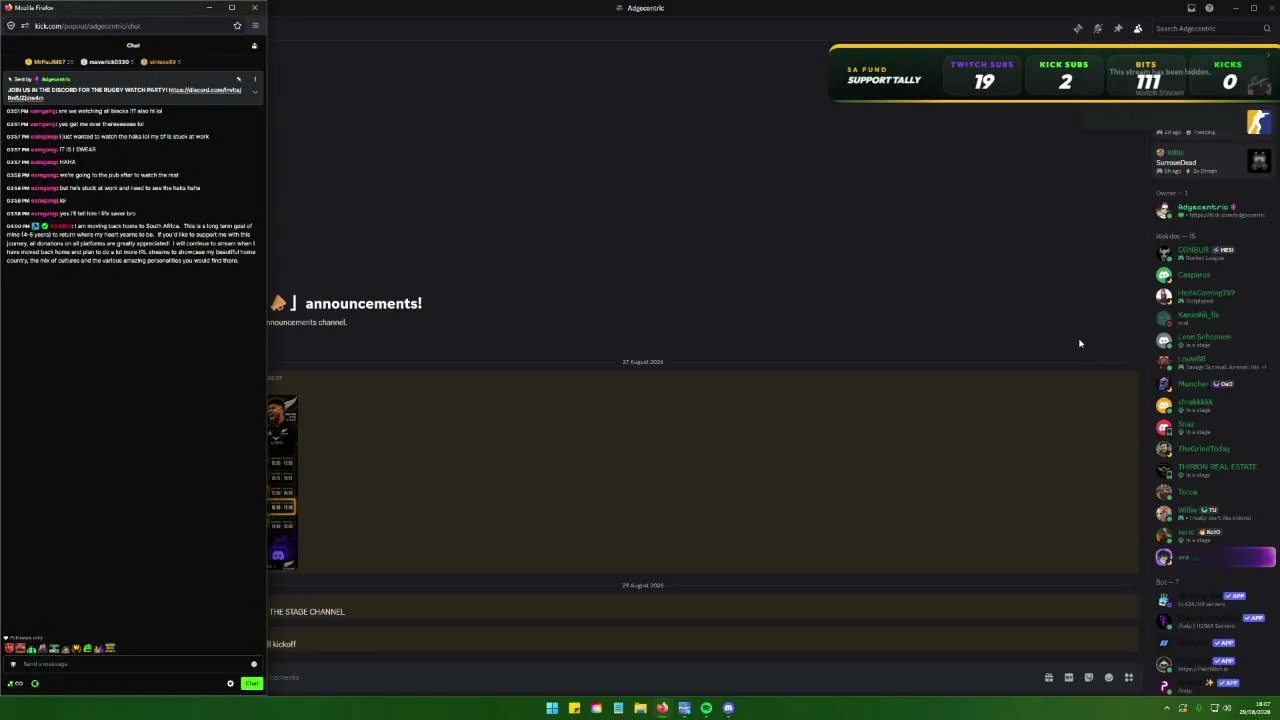
Task: Open pinned message three-dot options in Kick chat
Action: pyautogui.click(x=254, y=79)
